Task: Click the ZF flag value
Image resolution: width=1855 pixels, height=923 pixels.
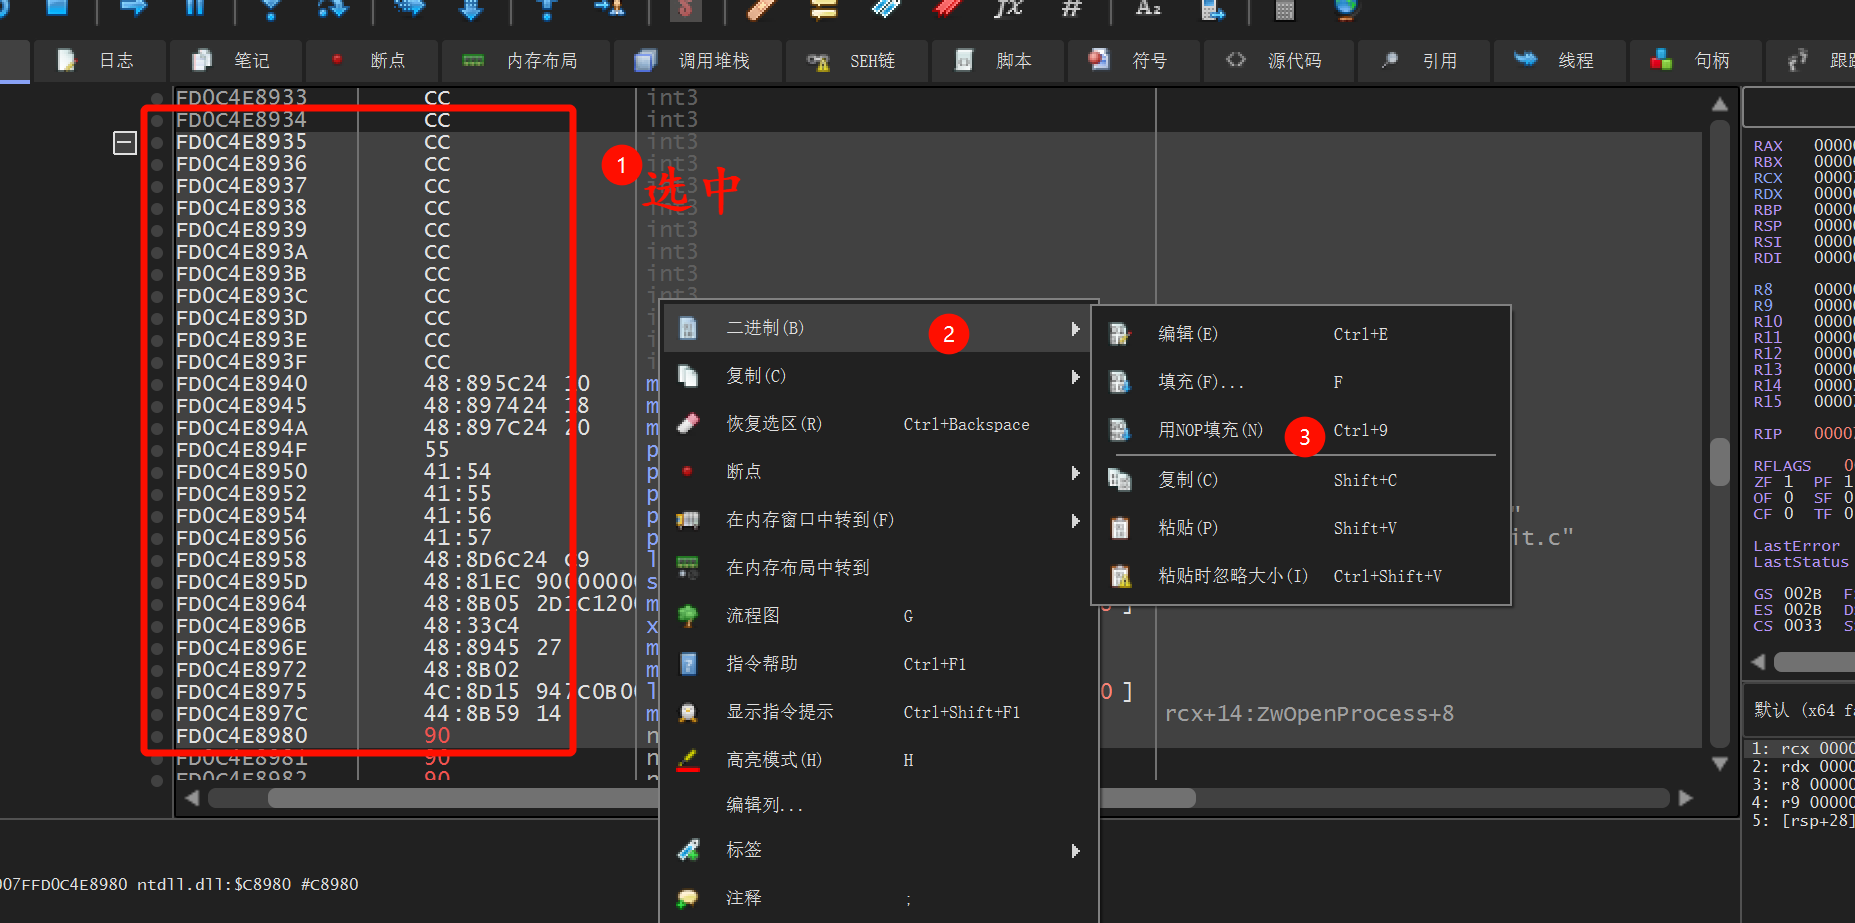Action: (x=1789, y=482)
